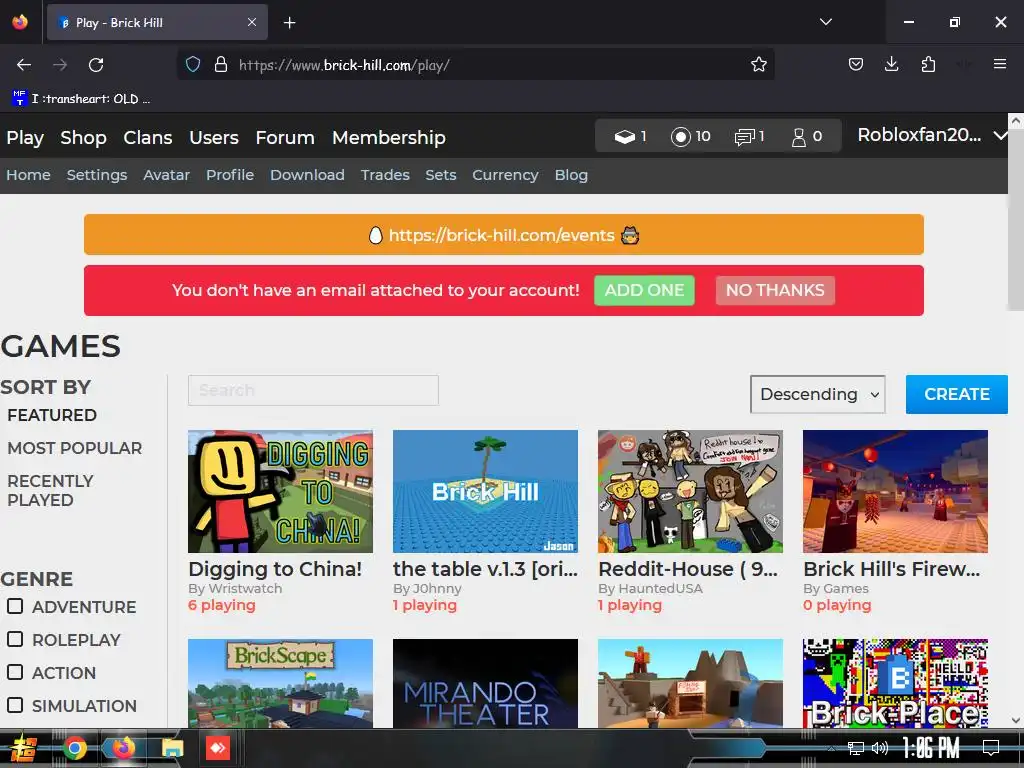Go to Currency in sub navigation
1024x768 pixels.
point(505,175)
